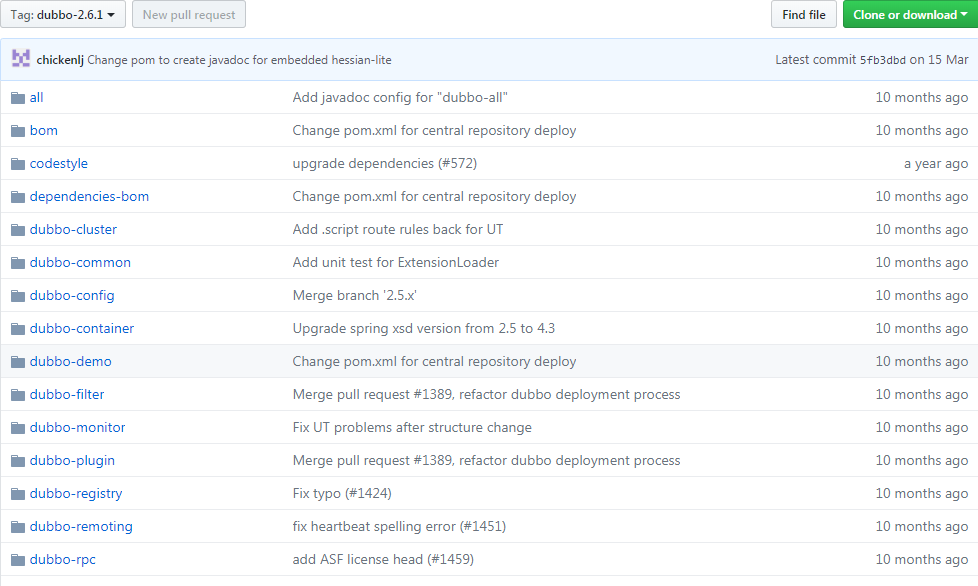Click the folder icon next to dubbo-plugin
978x586 pixels.
(18, 461)
